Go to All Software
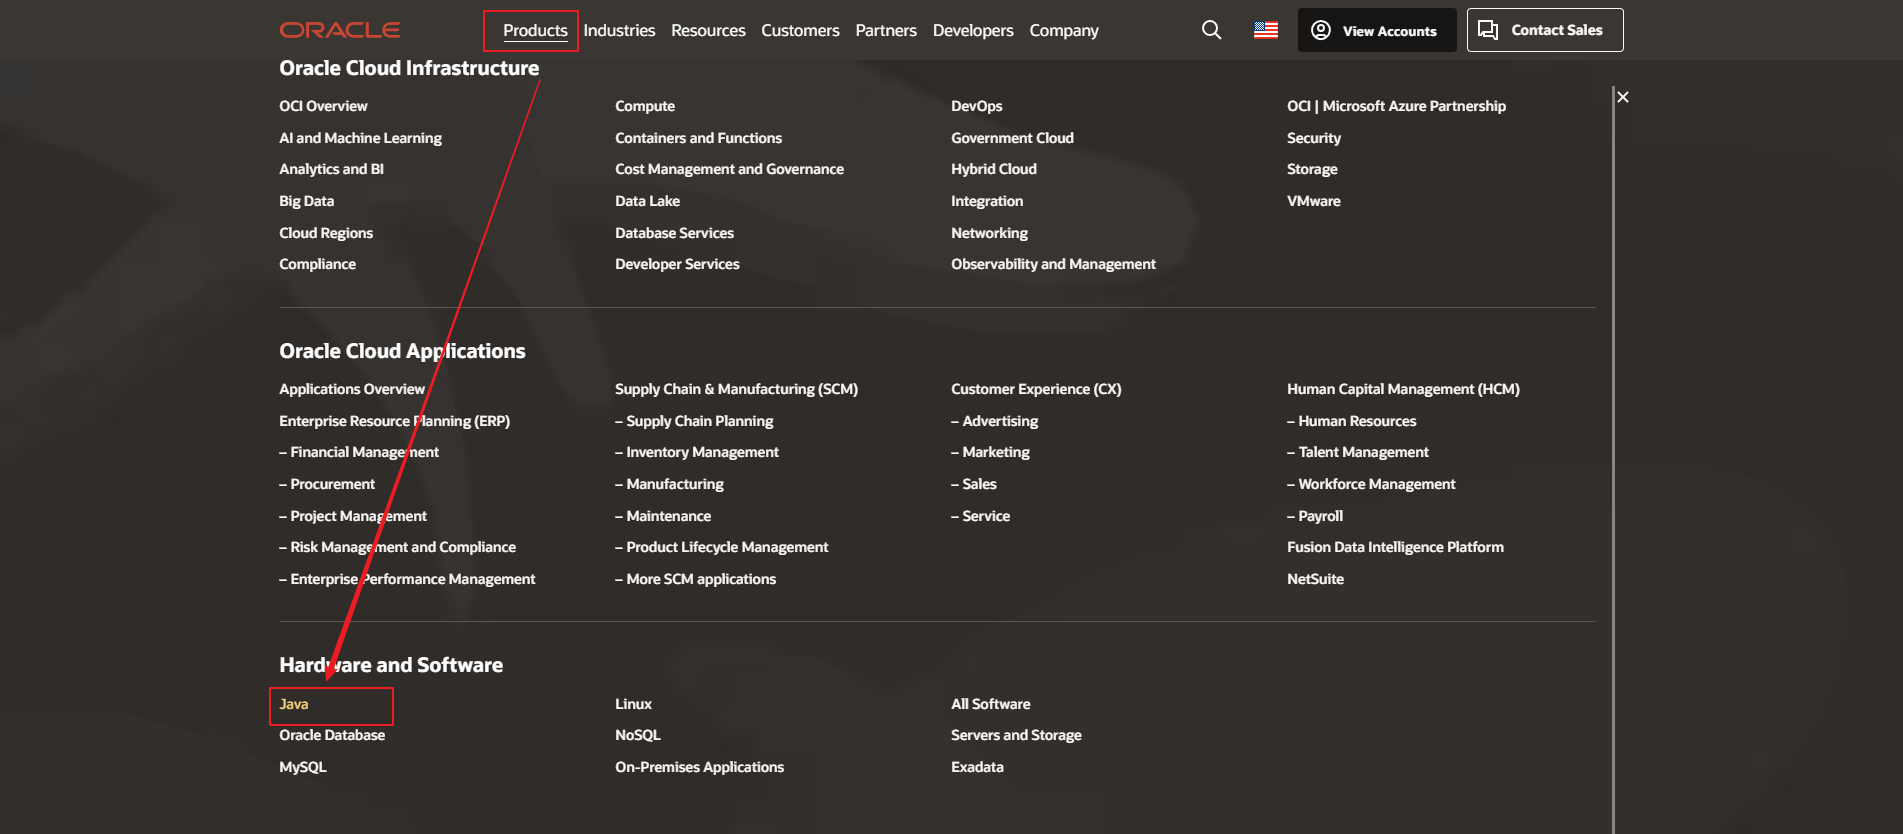The height and width of the screenshot is (834, 1903). (x=990, y=704)
